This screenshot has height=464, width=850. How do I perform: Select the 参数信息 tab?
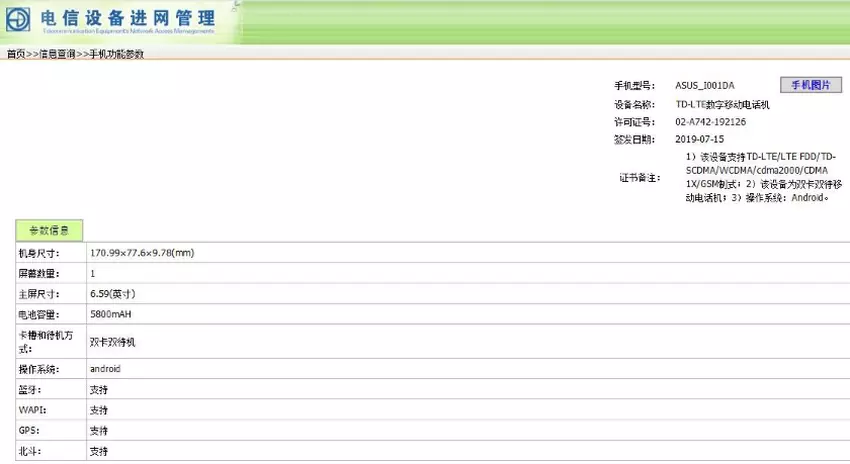pyautogui.click(x=49, y=231)
